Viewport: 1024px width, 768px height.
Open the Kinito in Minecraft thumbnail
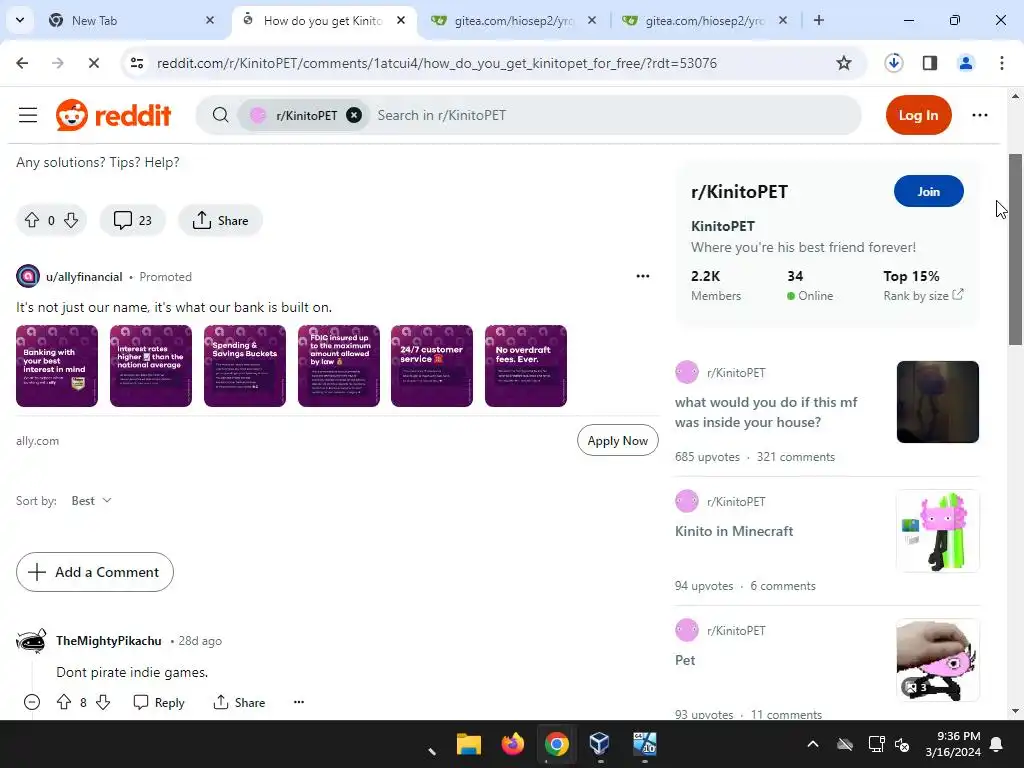coord(938,531)
